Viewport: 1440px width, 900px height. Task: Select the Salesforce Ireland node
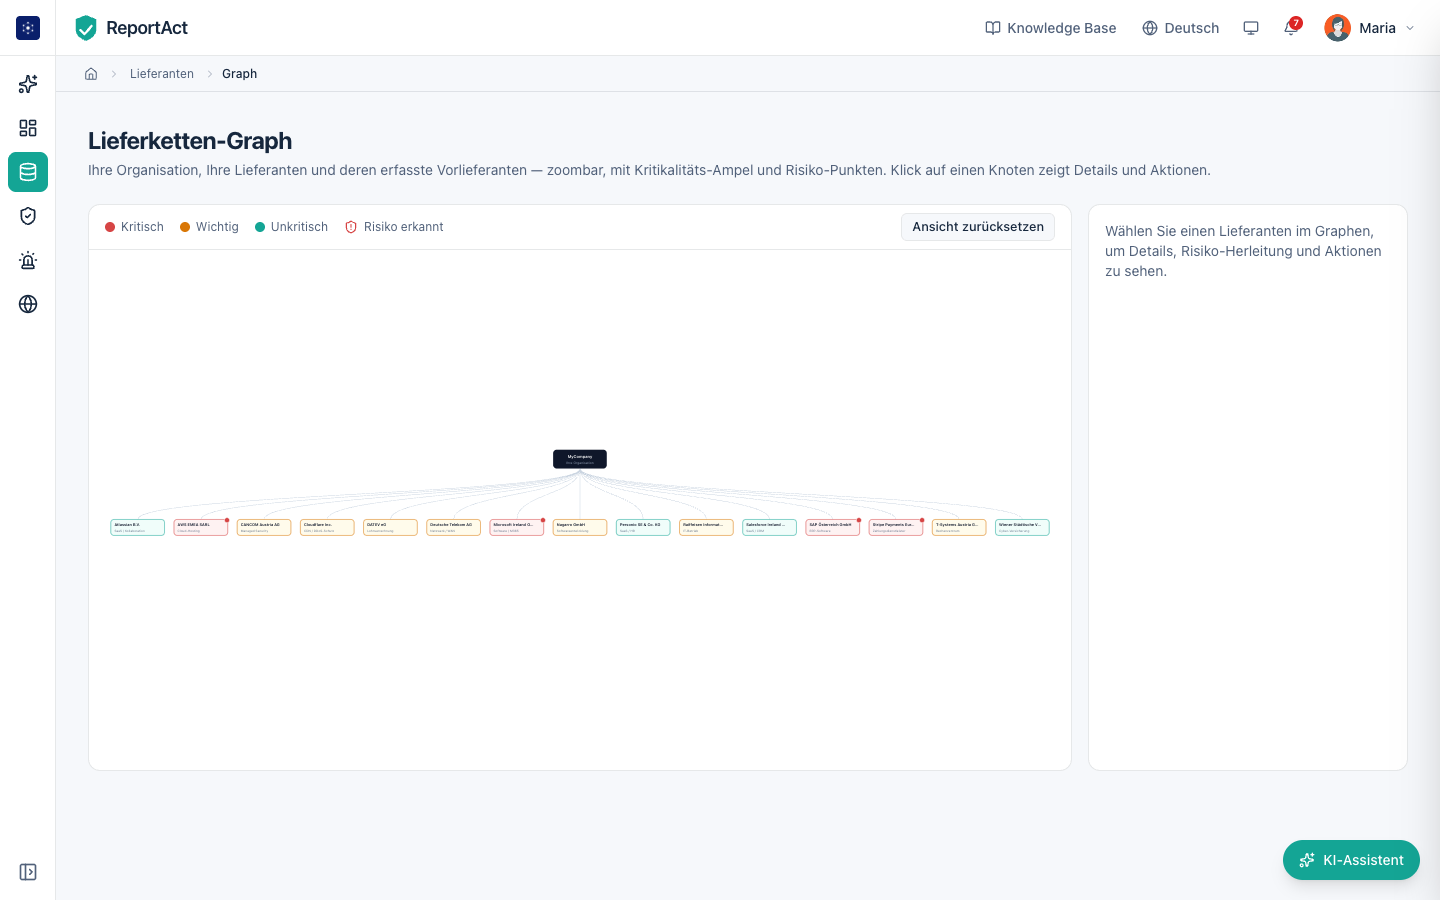point(770,527)
